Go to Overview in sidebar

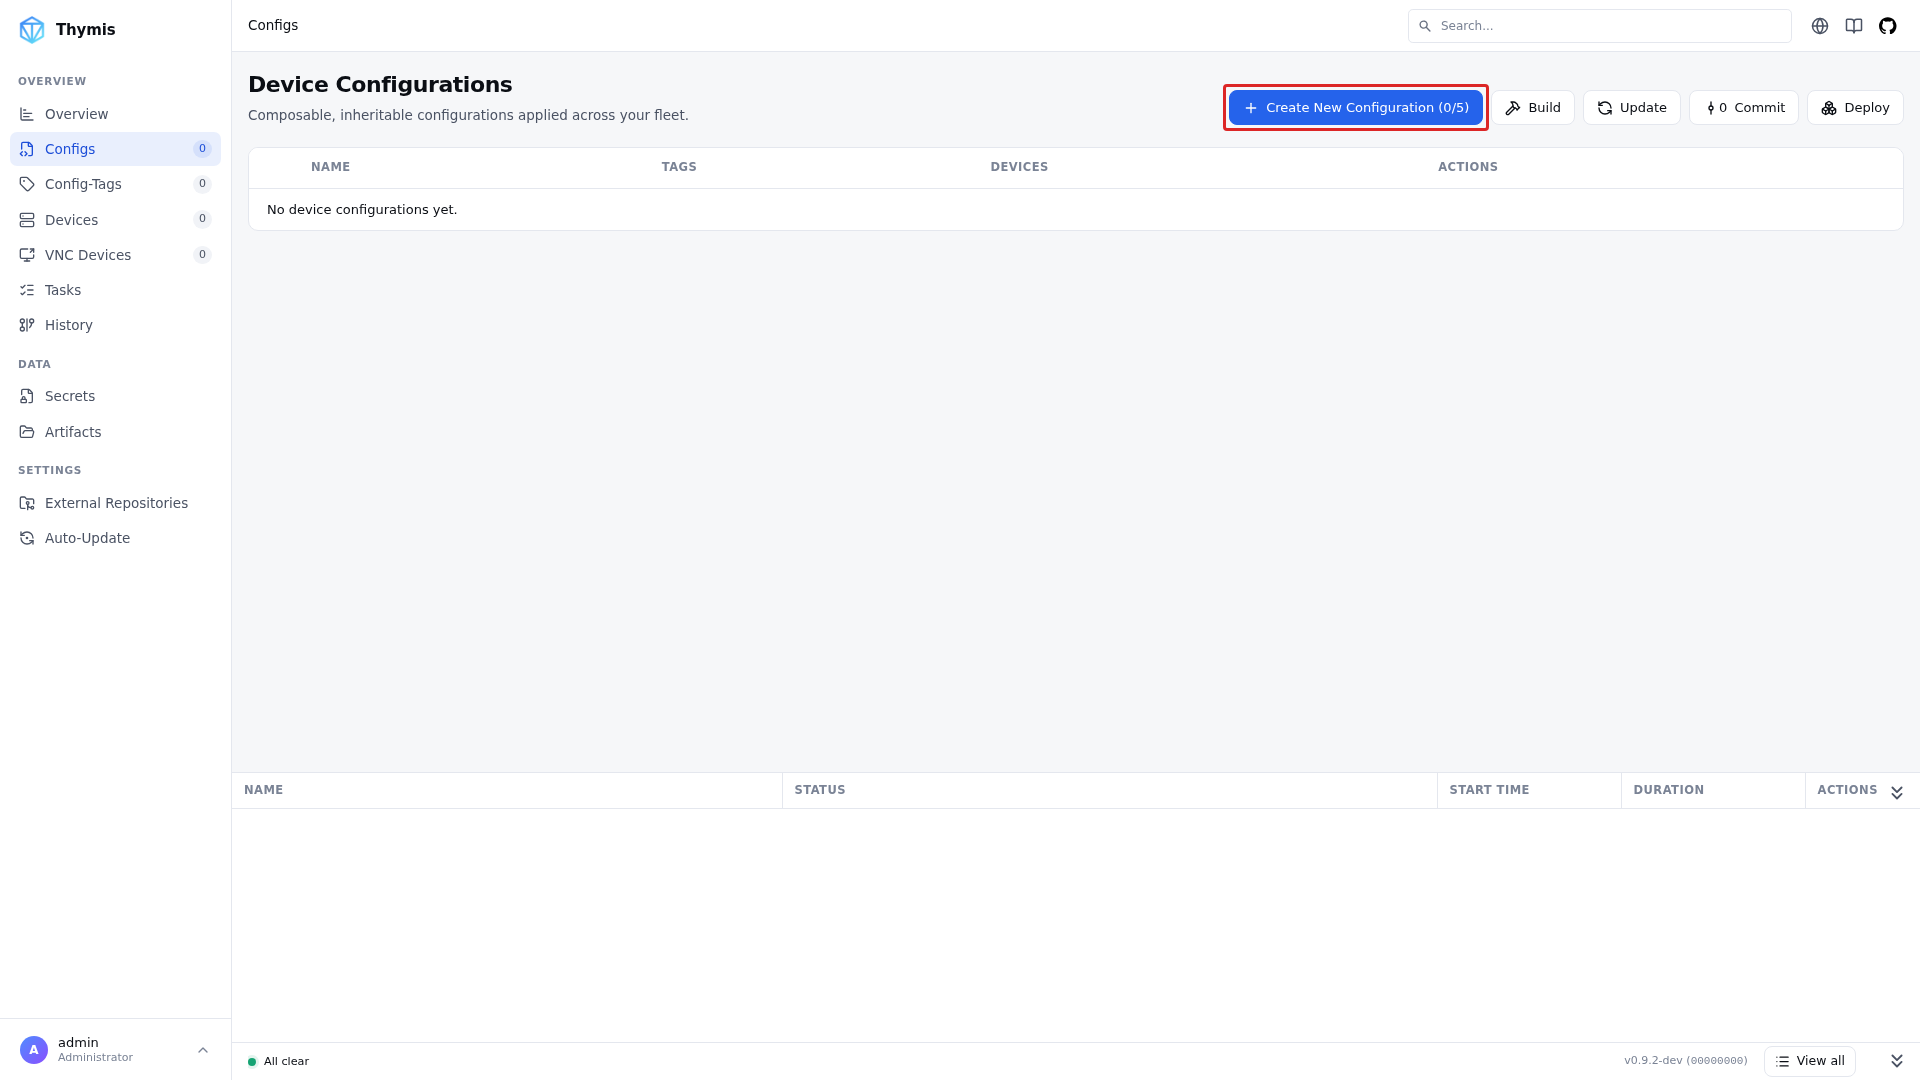pos(115,114)
